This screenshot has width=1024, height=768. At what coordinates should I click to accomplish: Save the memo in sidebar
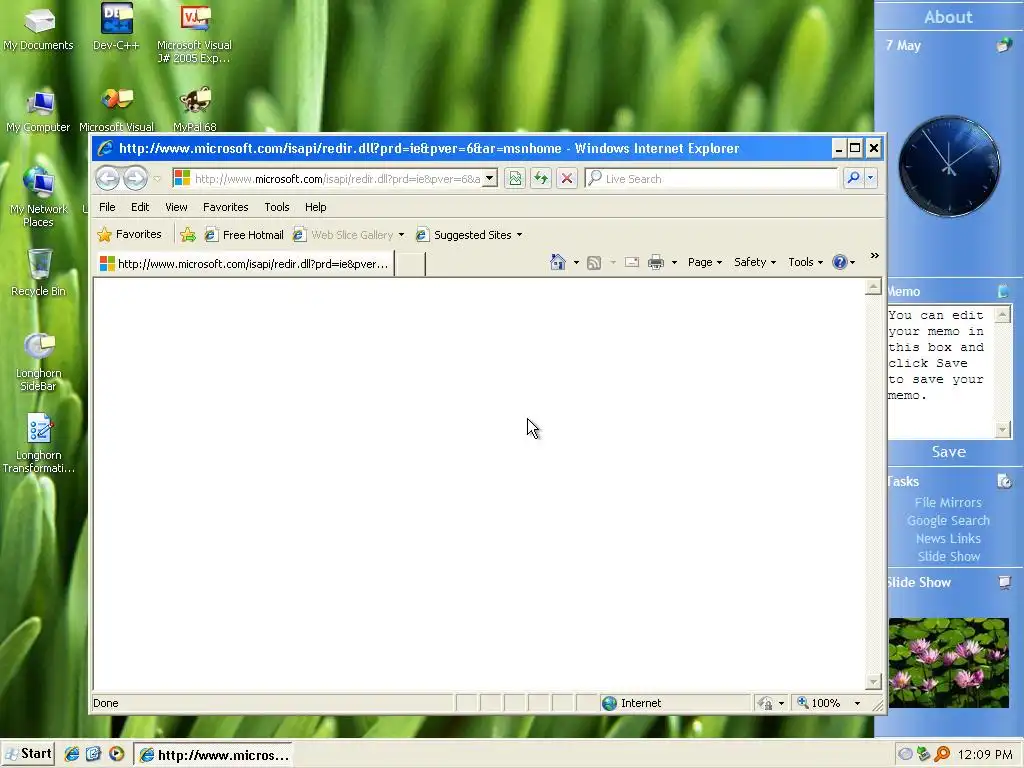[x=948, y=452]
